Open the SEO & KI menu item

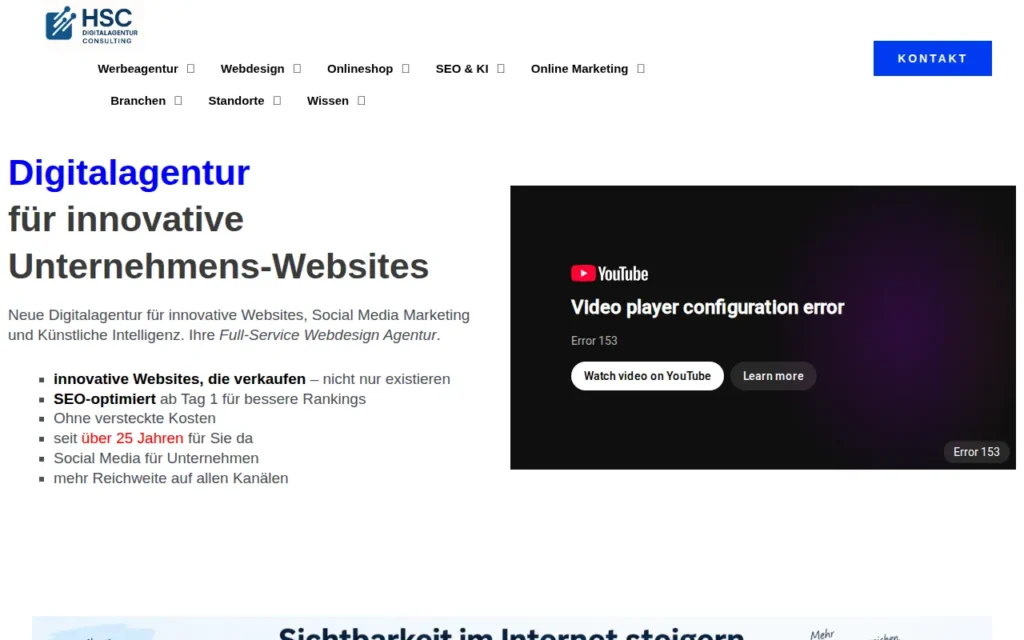coord(462,69)
